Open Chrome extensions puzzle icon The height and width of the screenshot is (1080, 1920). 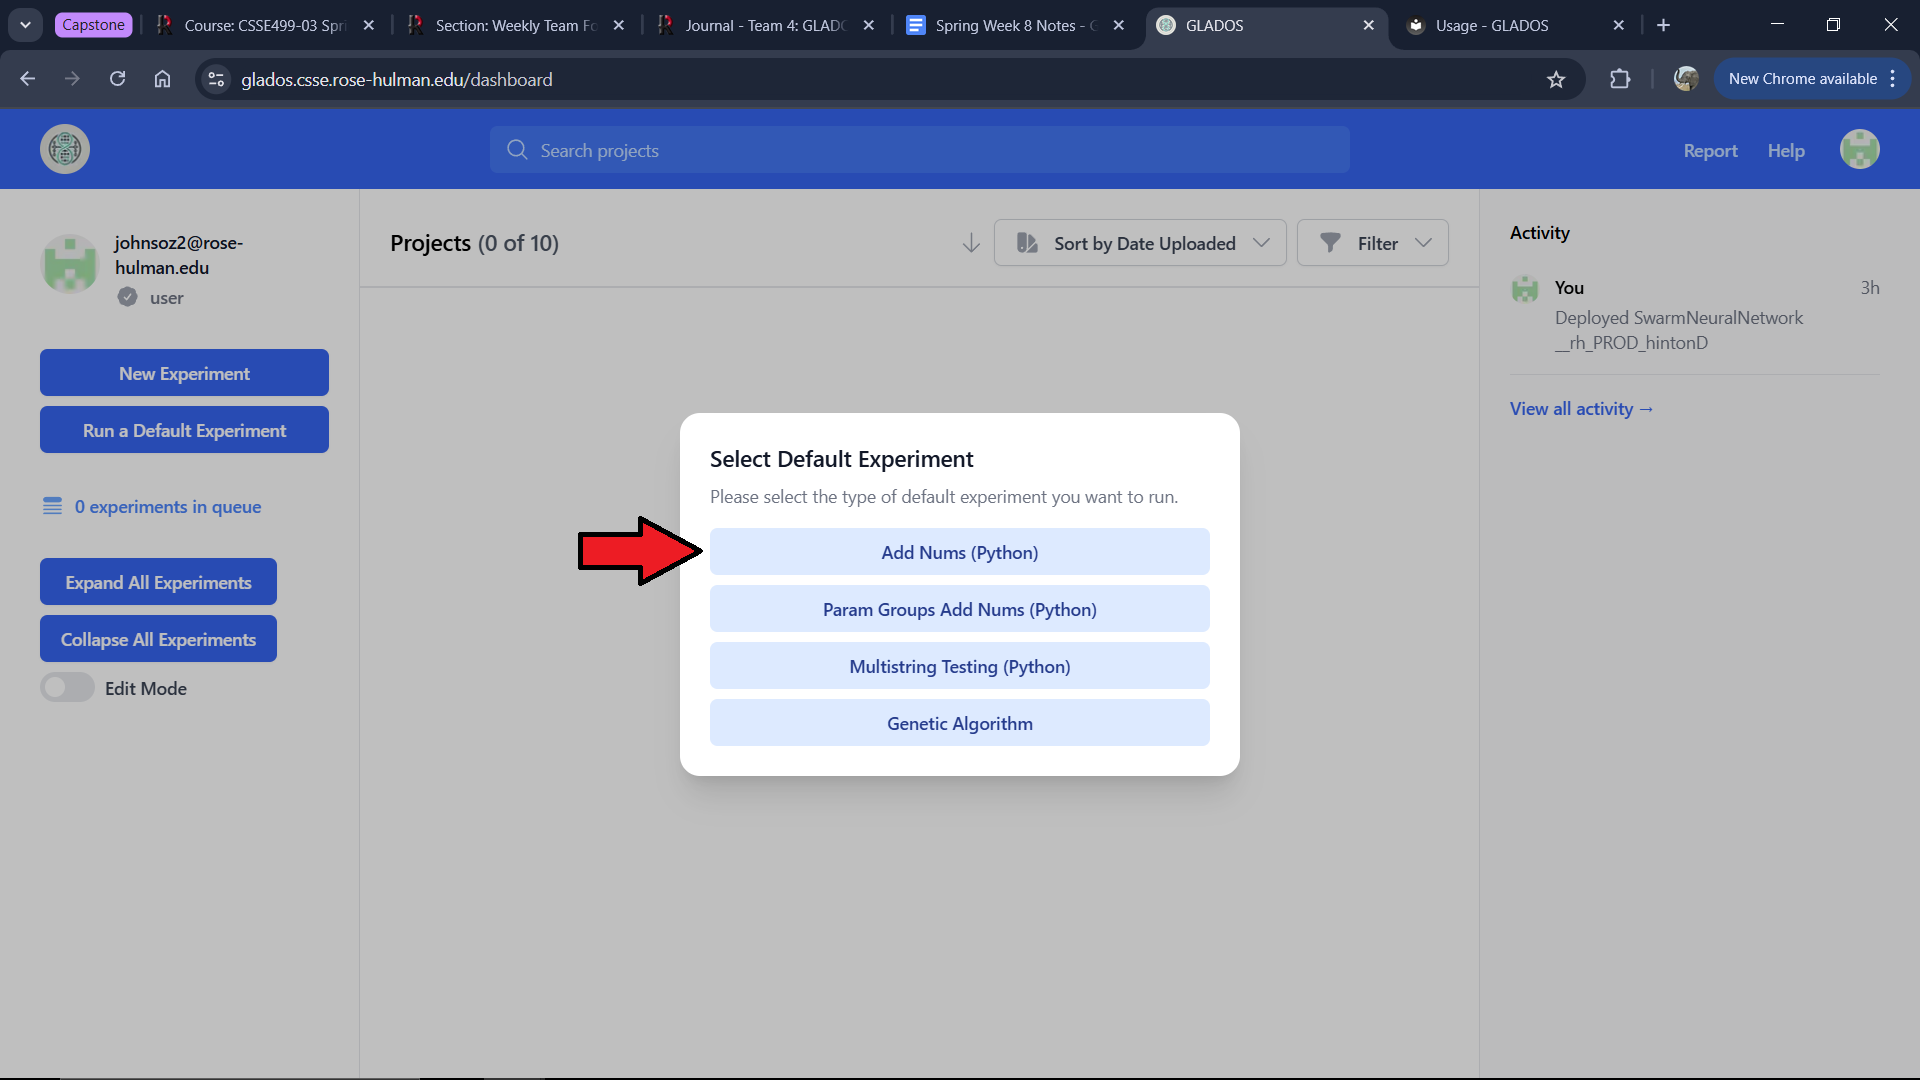click(x=1620, y=79)
